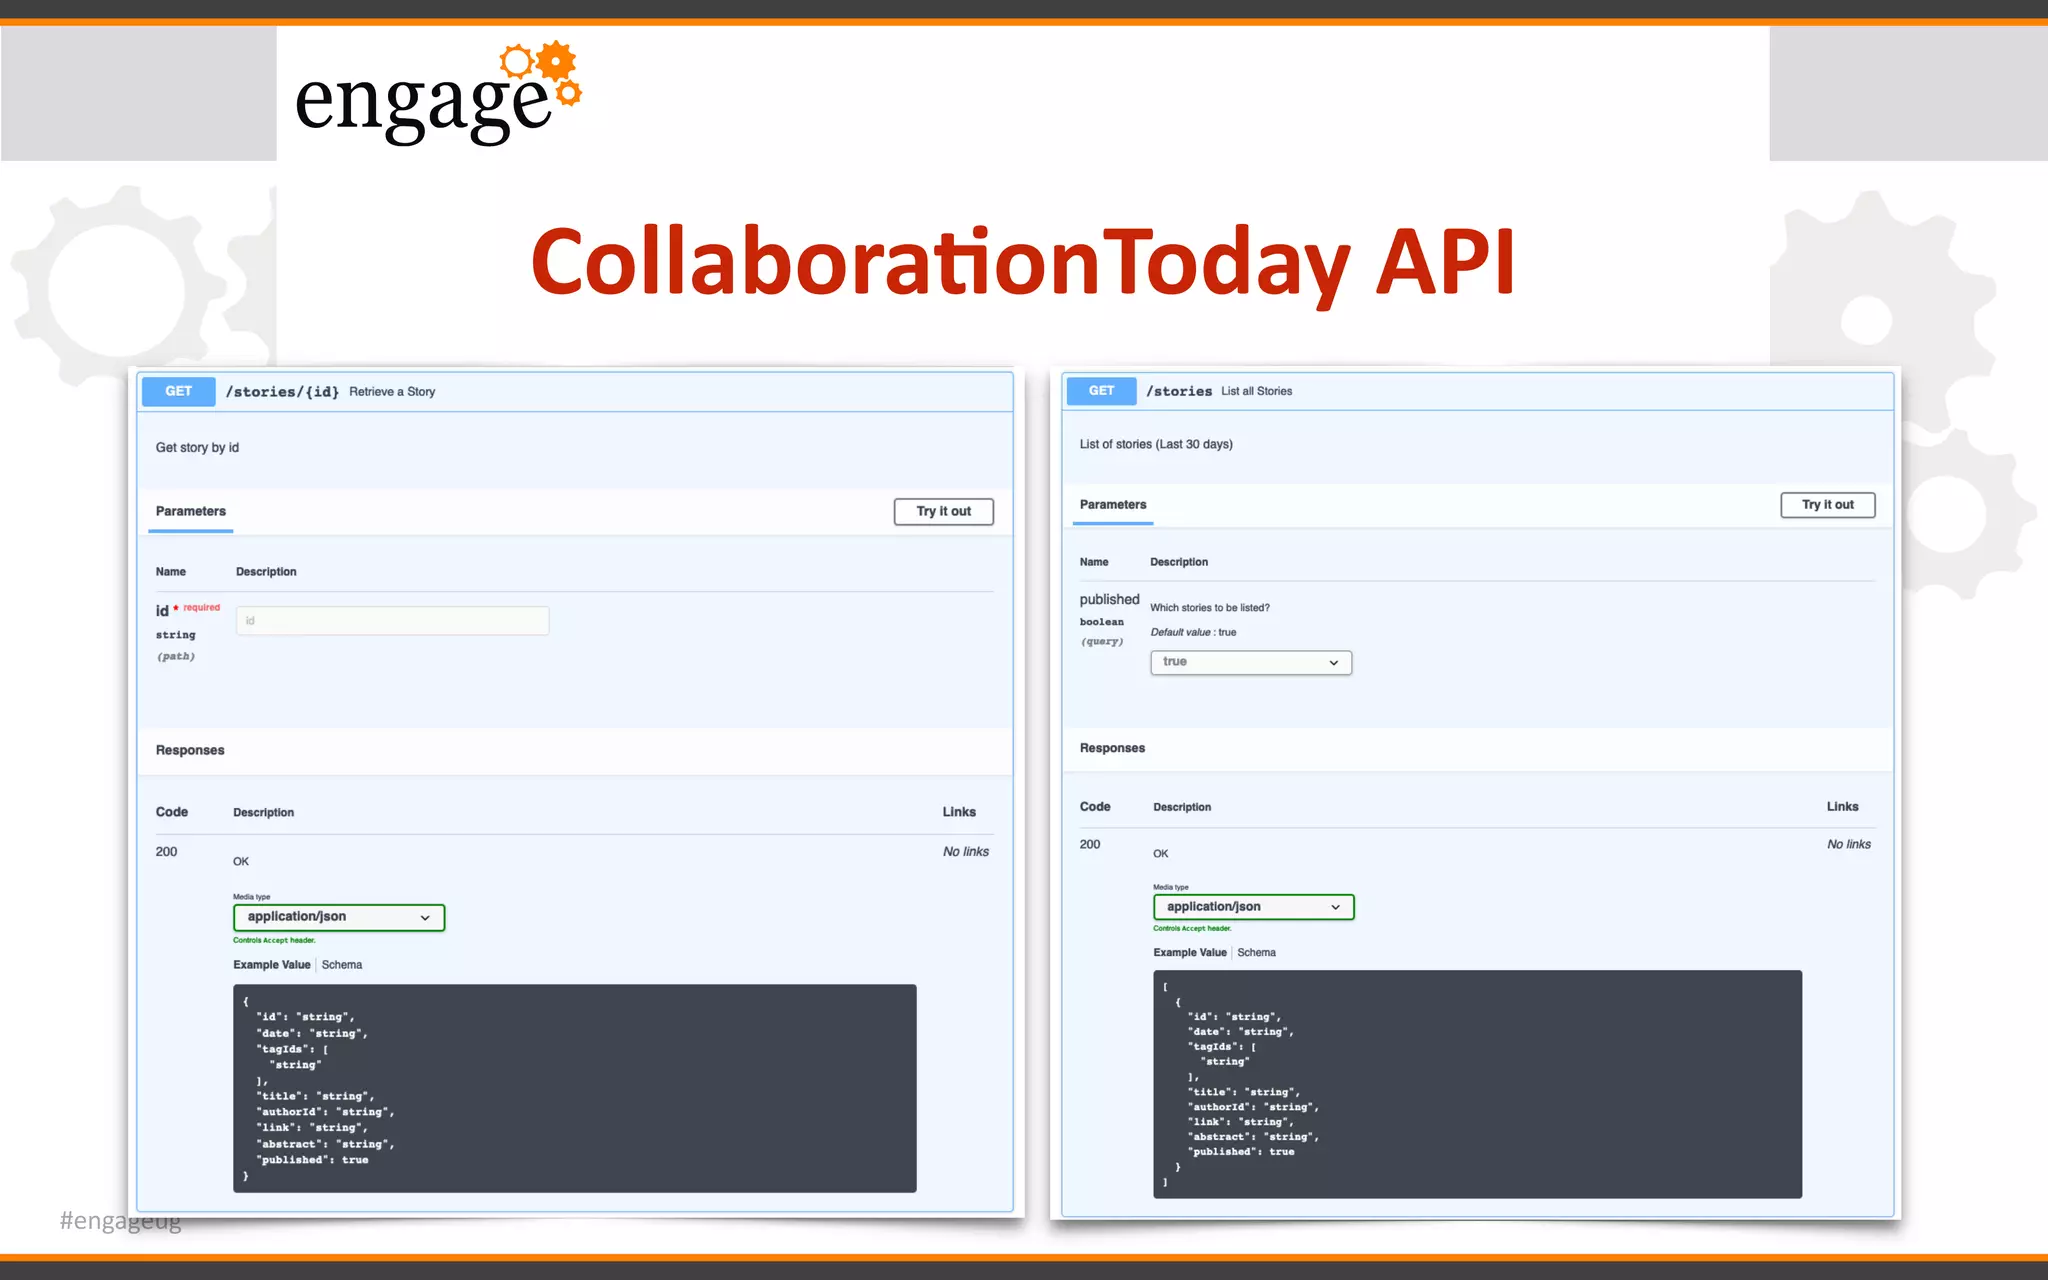Click the engage logo
Viewport: 2048px width, 1280px height.
click(x=438, y=94)
